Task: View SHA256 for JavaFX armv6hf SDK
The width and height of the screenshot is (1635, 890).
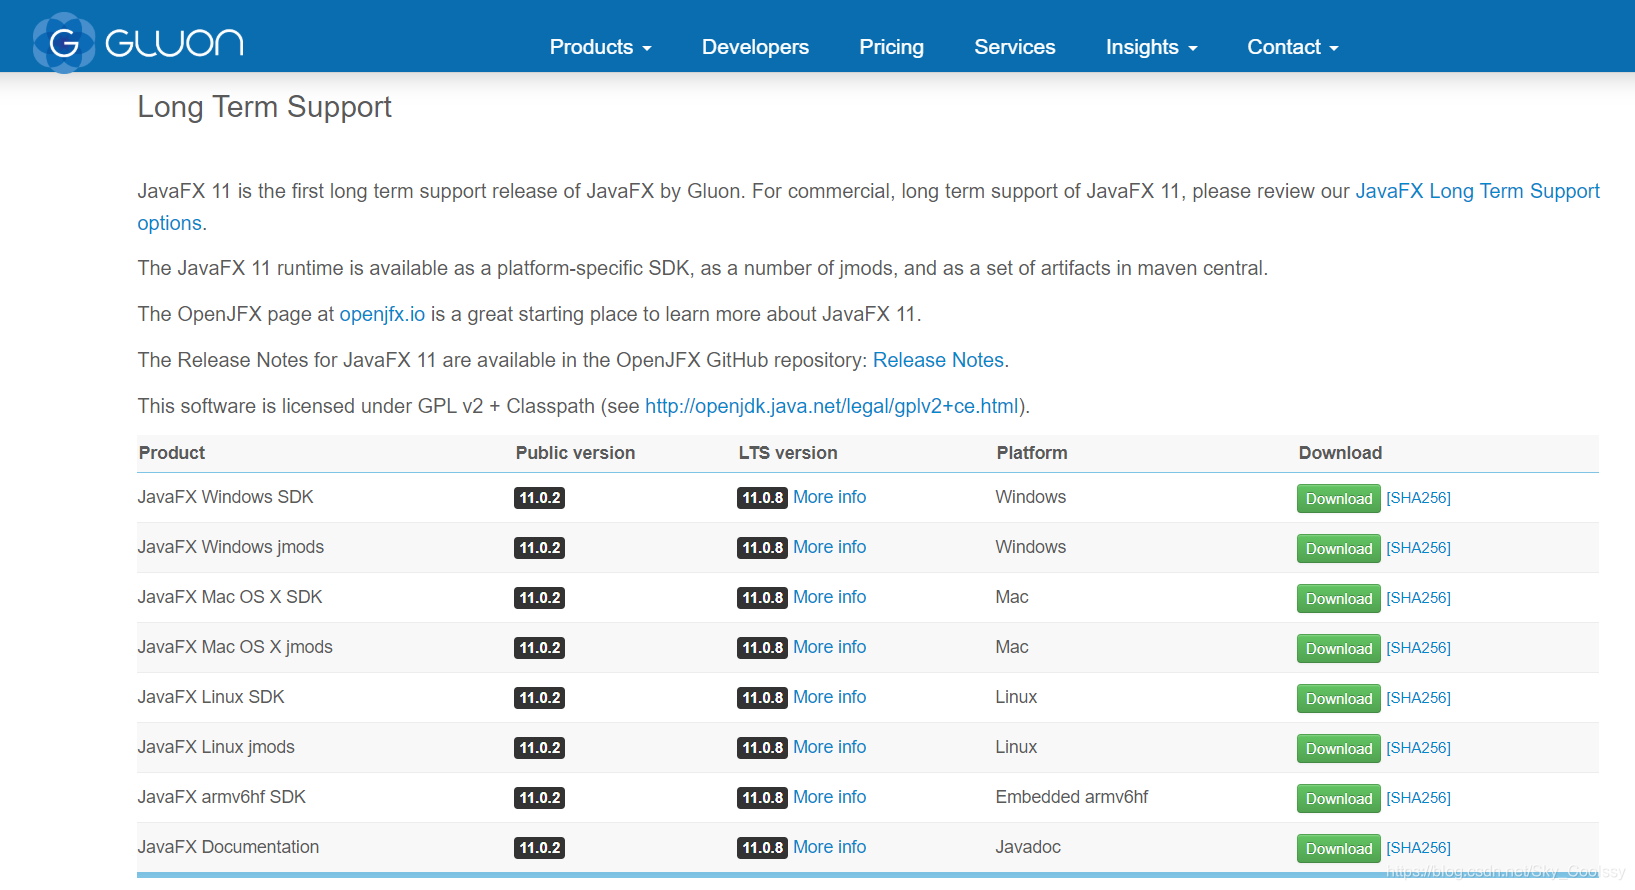Action: [1418, 797]
